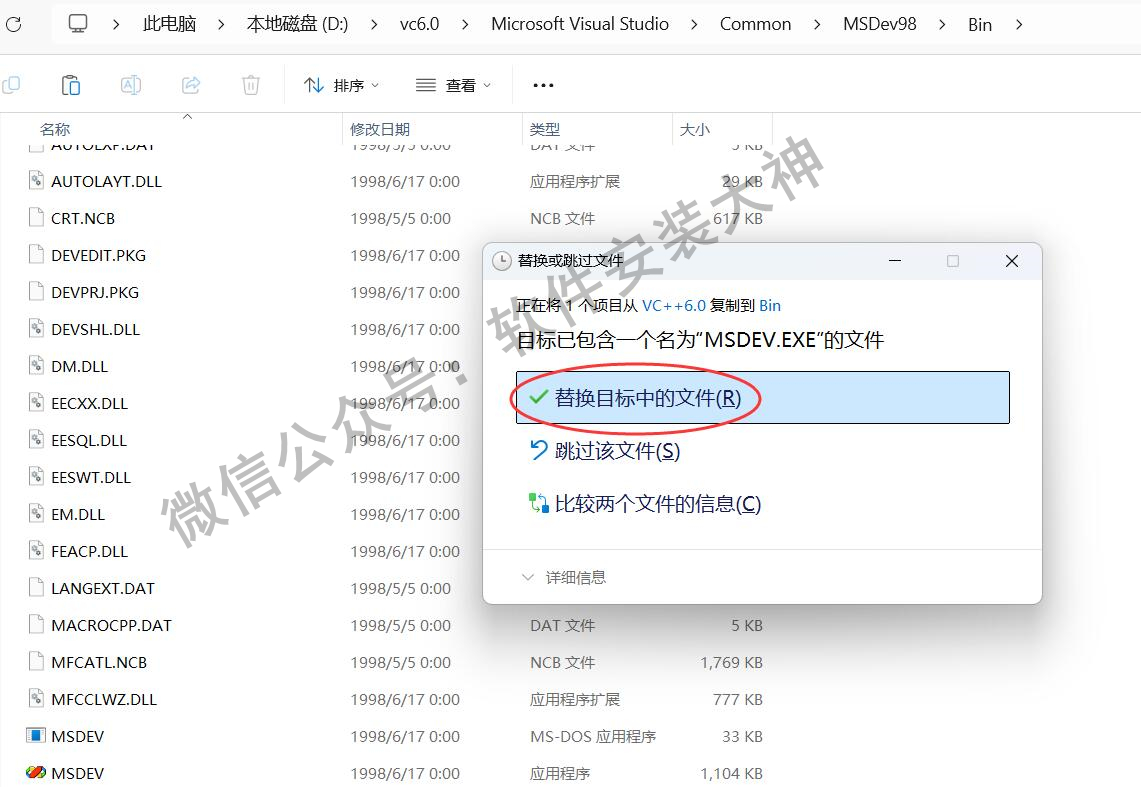The width and height of the screenshot is (1141, 787).
Task: Click the MFCCLWZ.DLL file icon
Action: pos(36,699)
